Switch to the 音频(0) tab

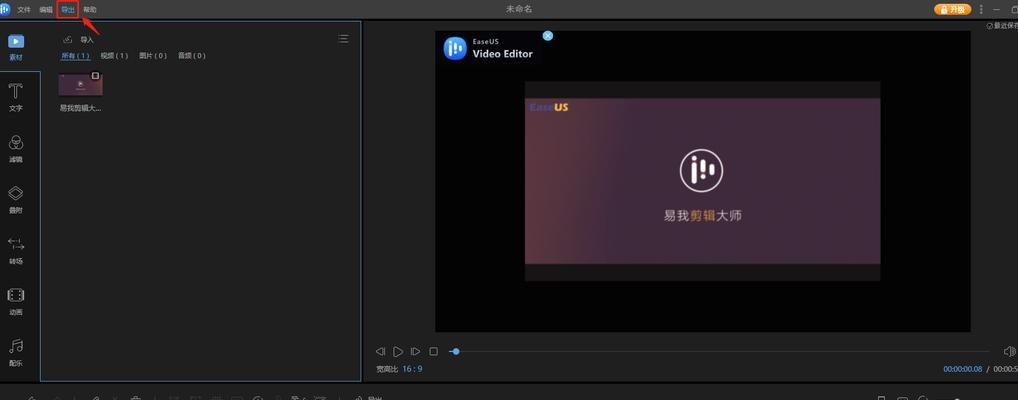(192, 56)
